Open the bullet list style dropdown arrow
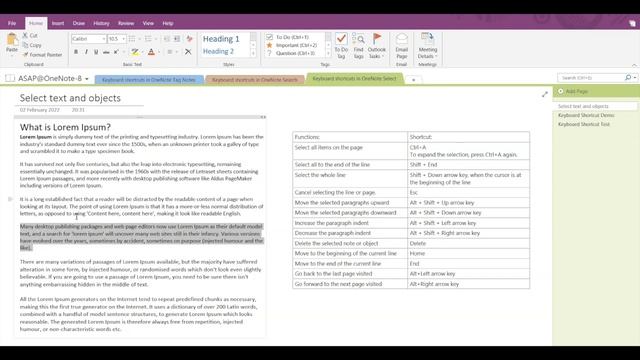Screen dimensions: 640x360 140,39
